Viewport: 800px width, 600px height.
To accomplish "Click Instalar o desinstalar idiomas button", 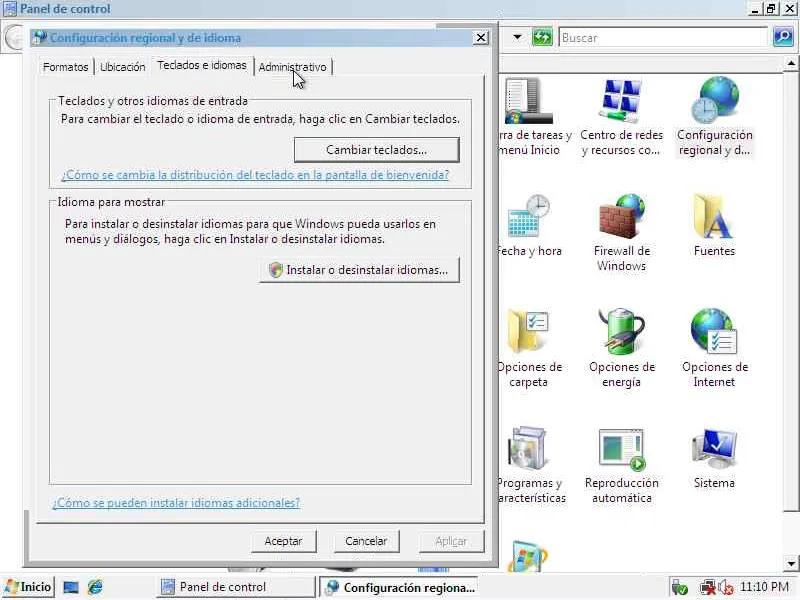I will pyautogui.click(x=359, y=270).
